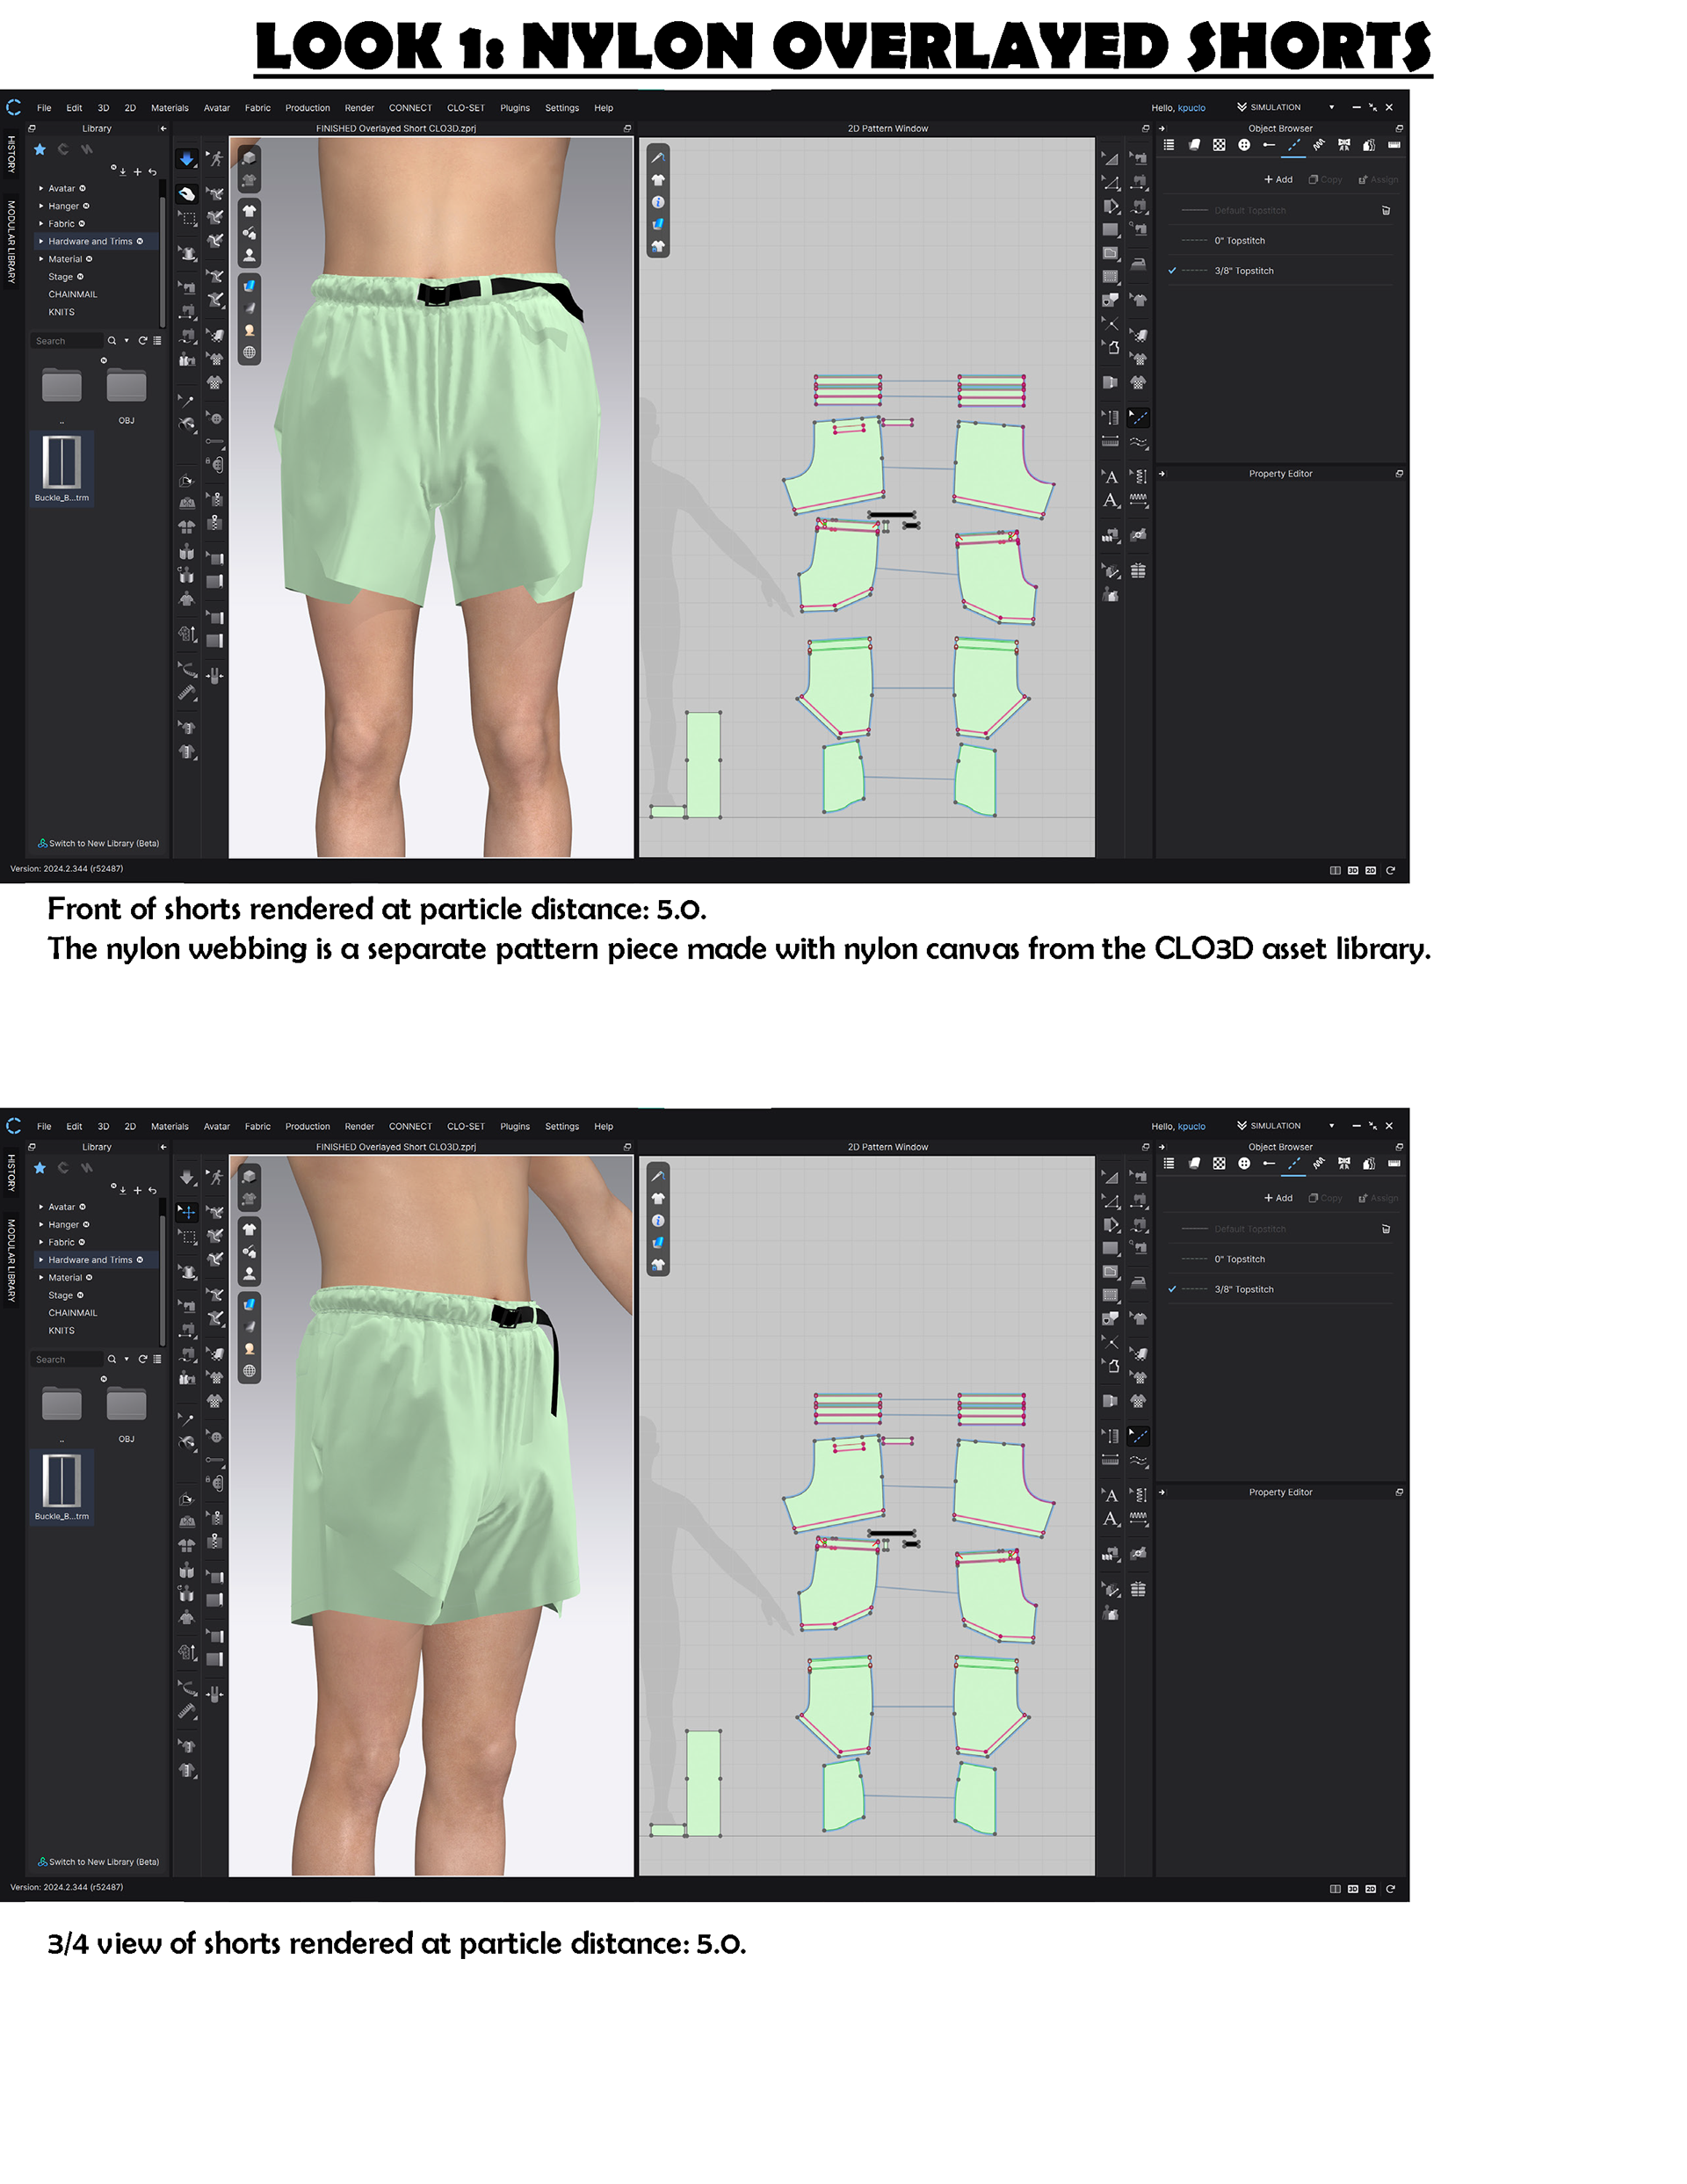This screenshot has height=2184, width=1687.
Task: Select the 0" Topstitch row in front-view Object Browser
Action: [x=1280, y=241]
